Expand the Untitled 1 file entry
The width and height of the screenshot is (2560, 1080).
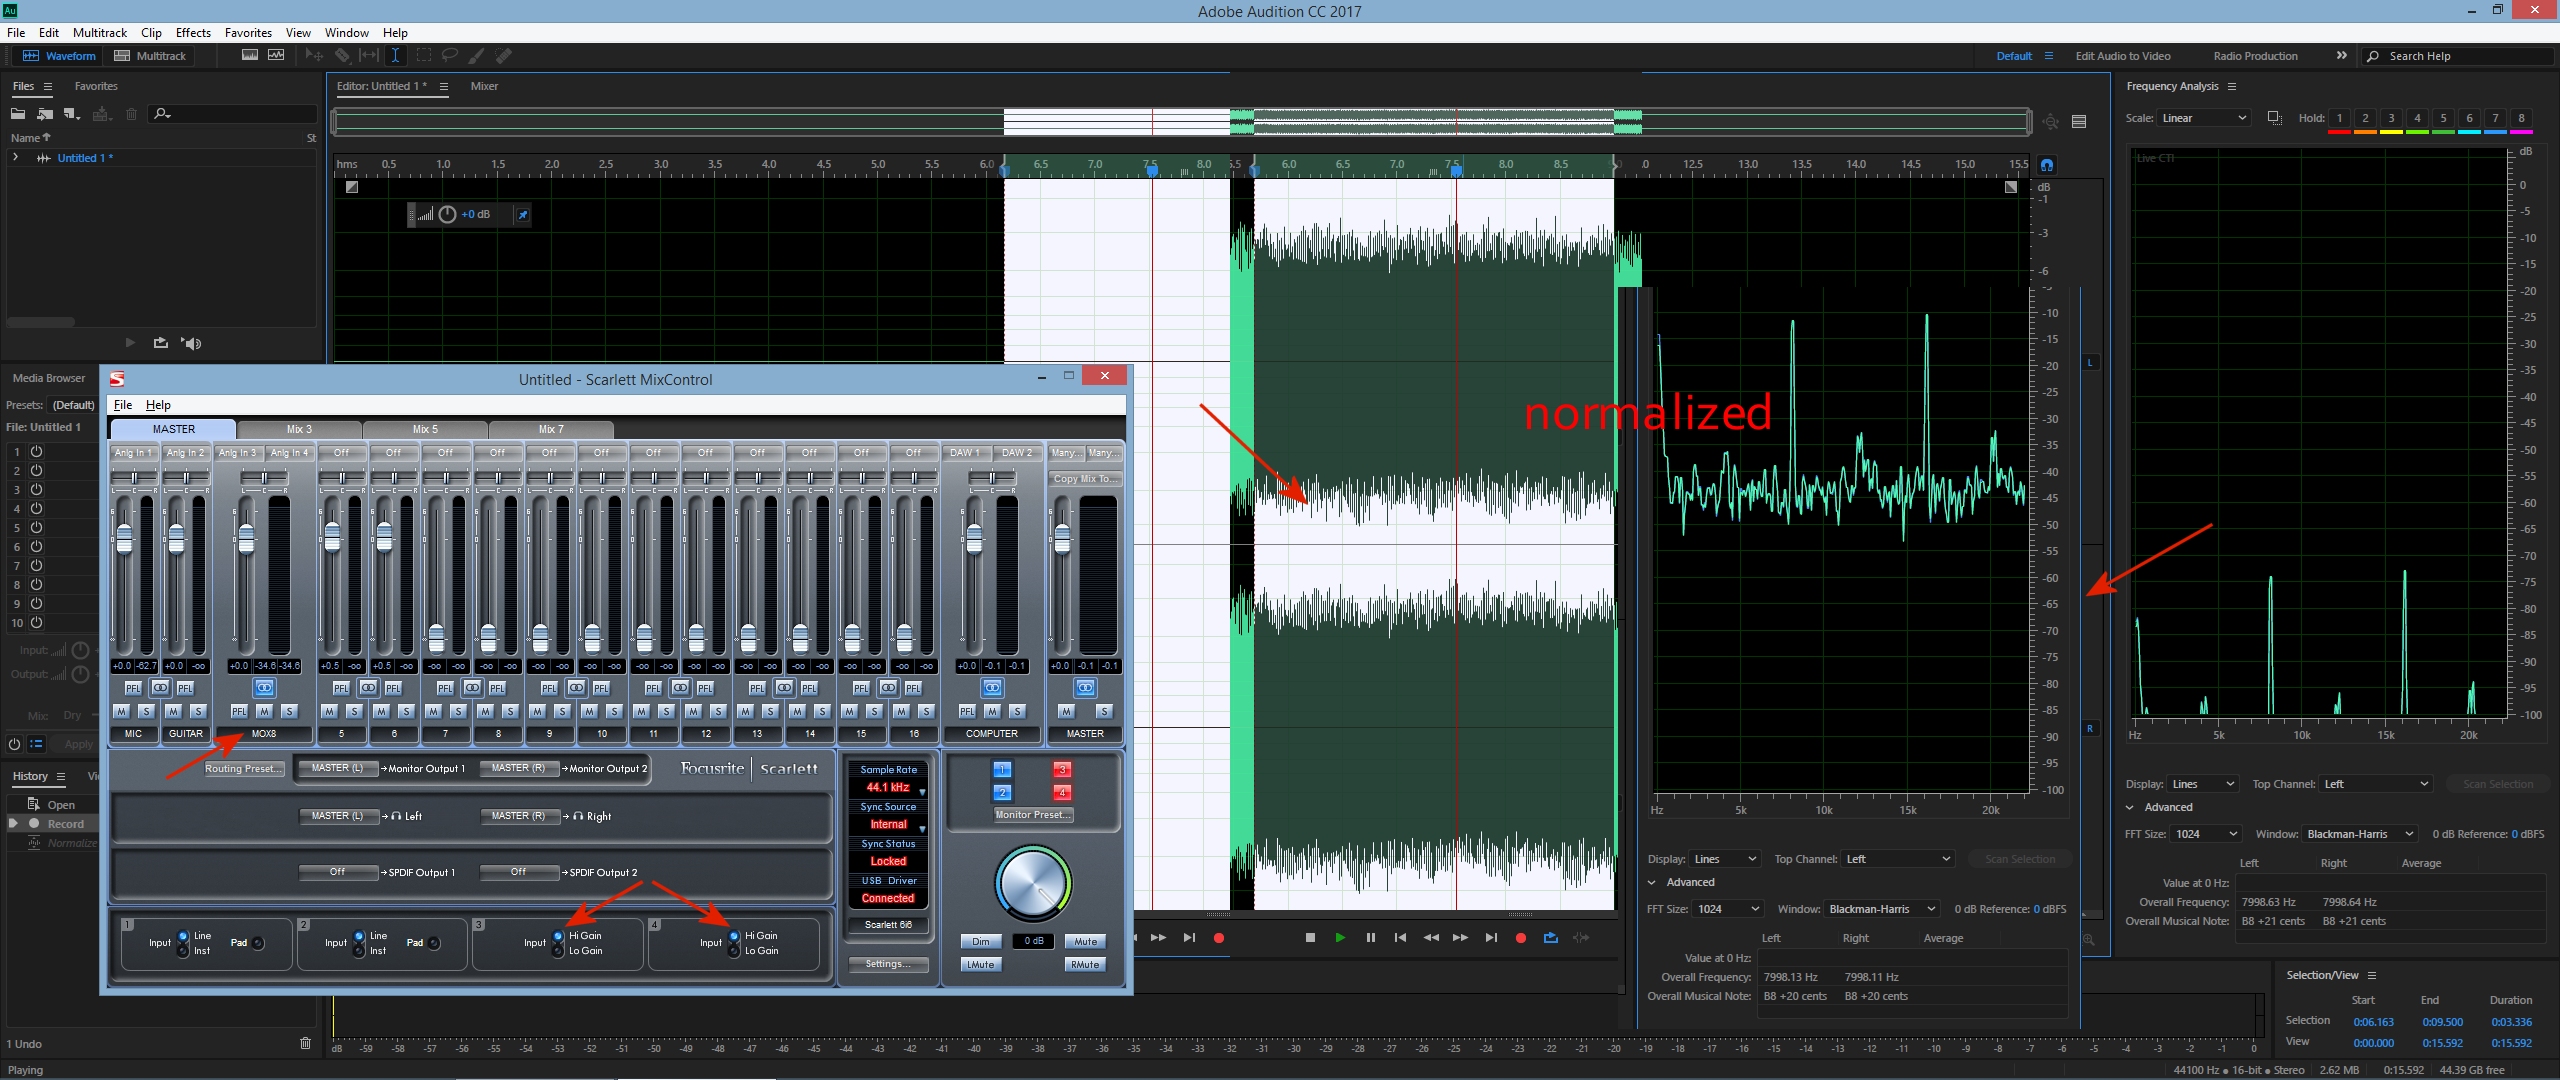pos(15,158)
